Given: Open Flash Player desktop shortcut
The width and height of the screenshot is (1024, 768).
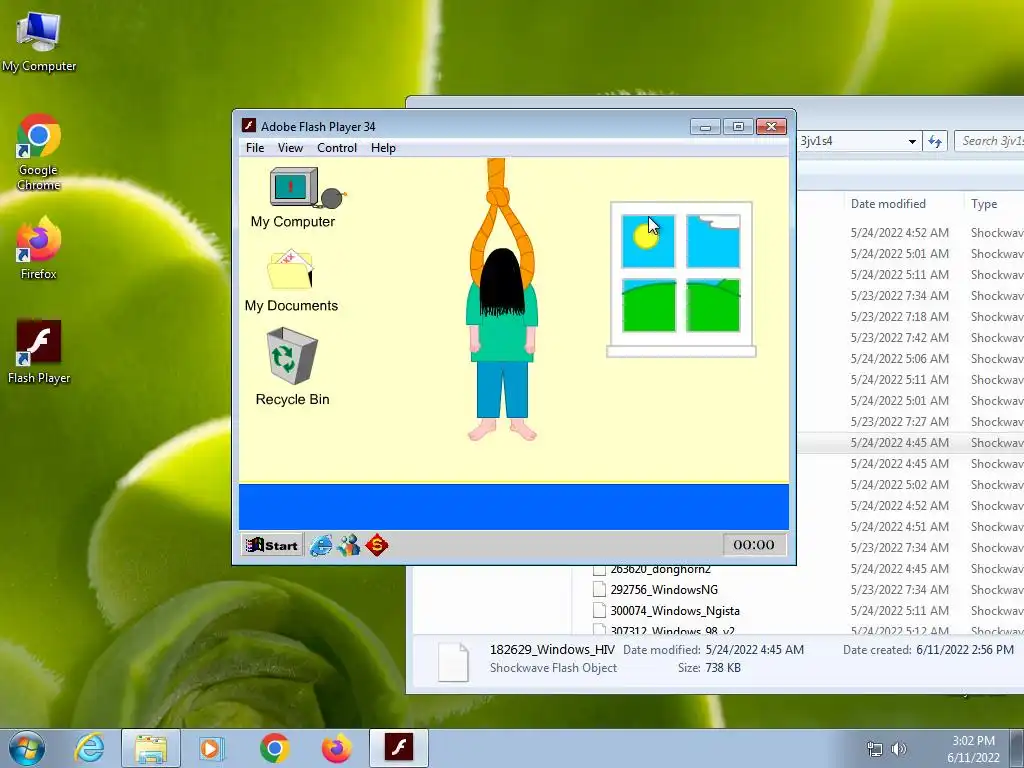Looking at the screenshot, I should coord(39,351).
